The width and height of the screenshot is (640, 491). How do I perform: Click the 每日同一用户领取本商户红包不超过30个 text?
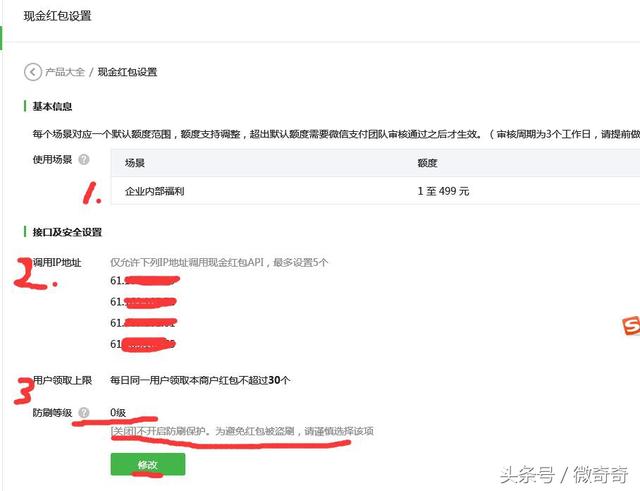(200, 380)
